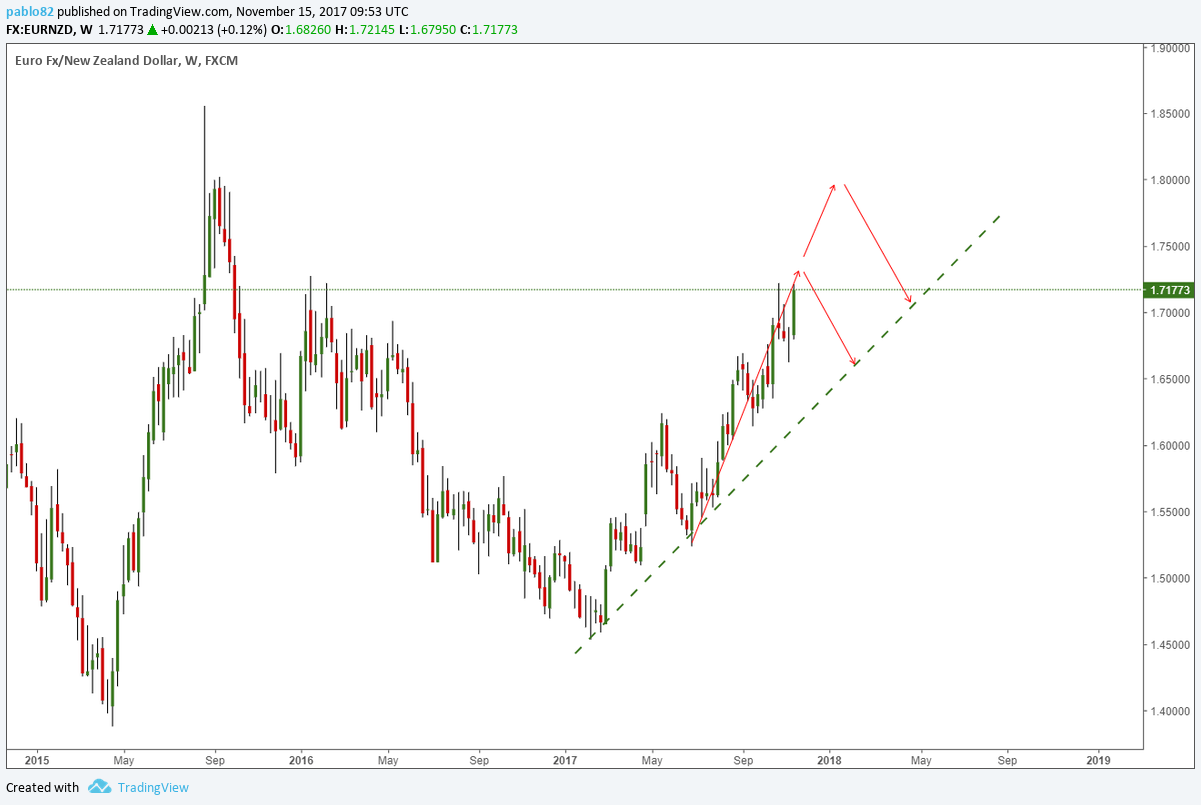Click the 2017 time axis label
1201x805 pixels.
(x=565, y=759)
